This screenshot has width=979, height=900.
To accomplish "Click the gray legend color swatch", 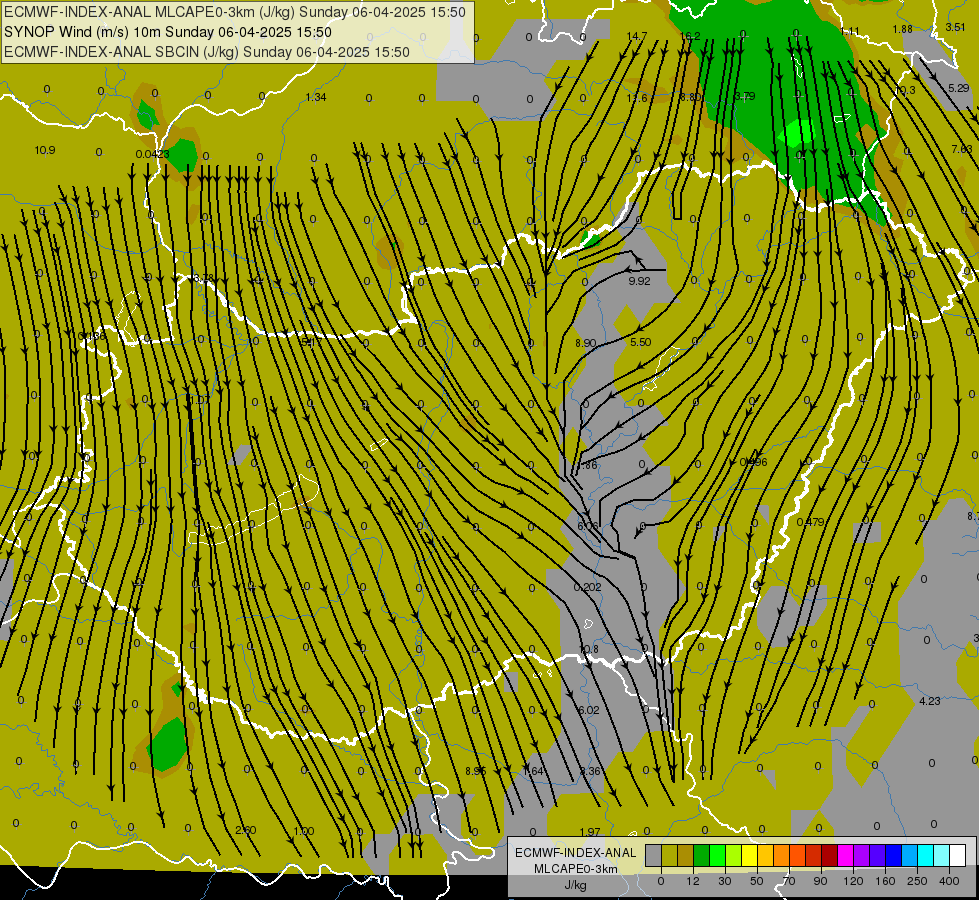I will click(x=654, y=855).
